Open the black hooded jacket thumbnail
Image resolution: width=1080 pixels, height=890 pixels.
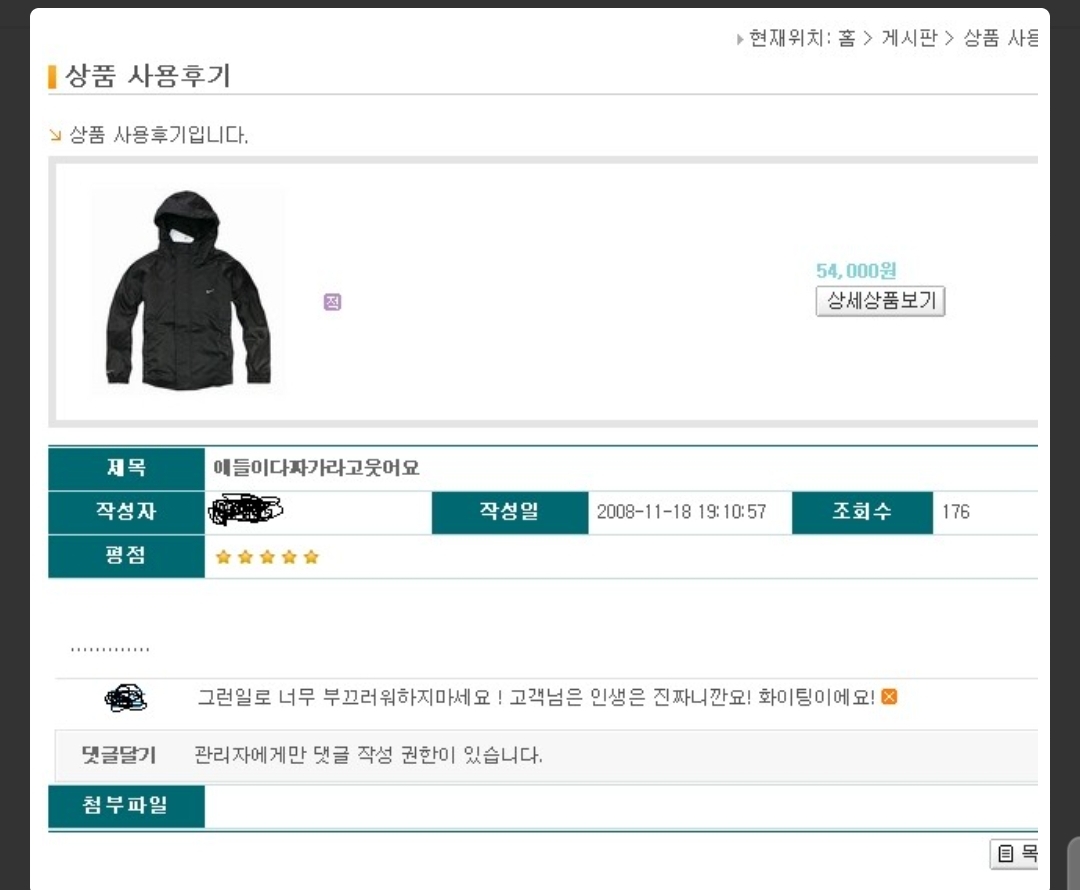click(188, 290)
